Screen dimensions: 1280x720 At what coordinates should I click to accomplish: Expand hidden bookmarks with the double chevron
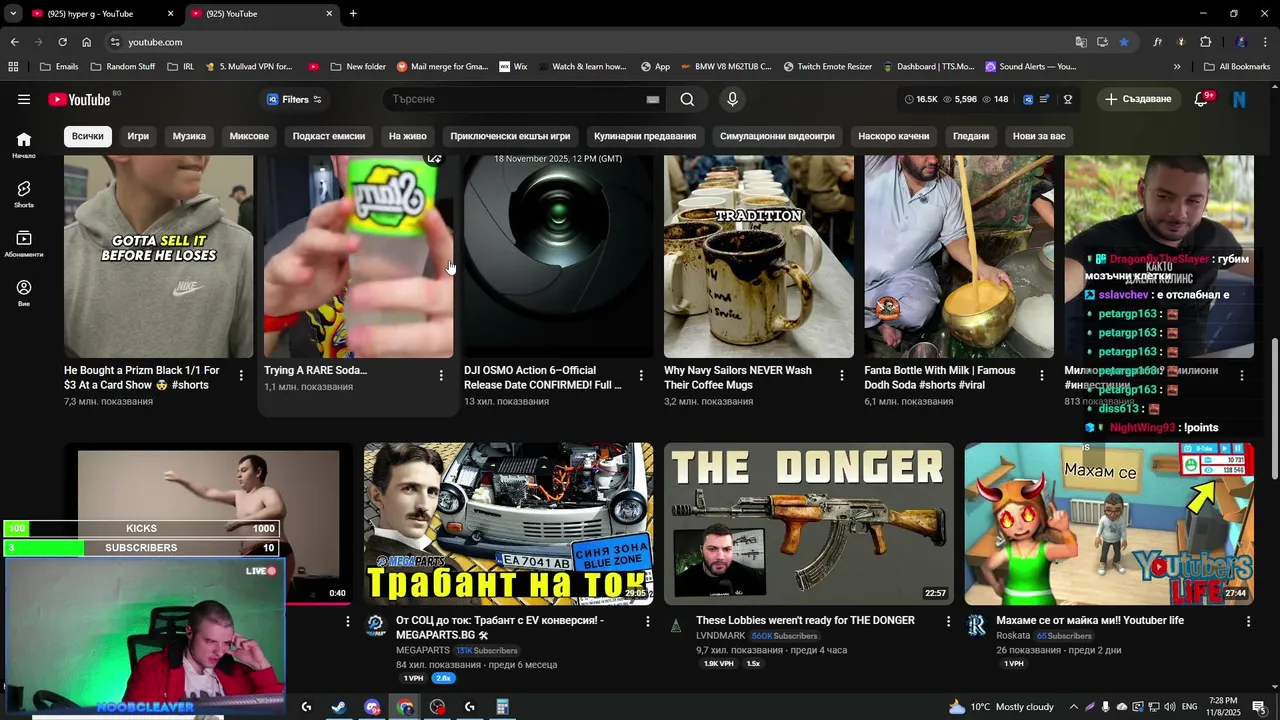click(1177, 67)
